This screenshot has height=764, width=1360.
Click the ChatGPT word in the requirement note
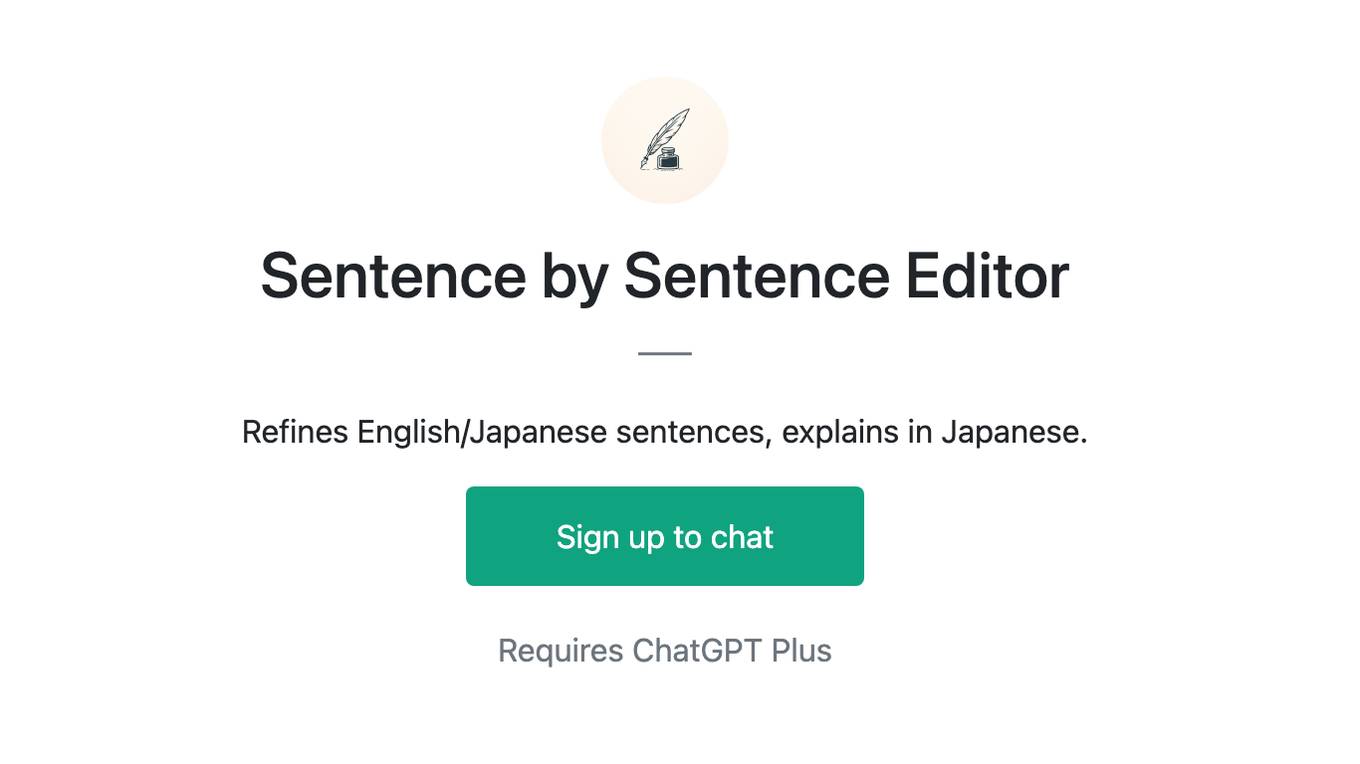(x=697, y=651)
